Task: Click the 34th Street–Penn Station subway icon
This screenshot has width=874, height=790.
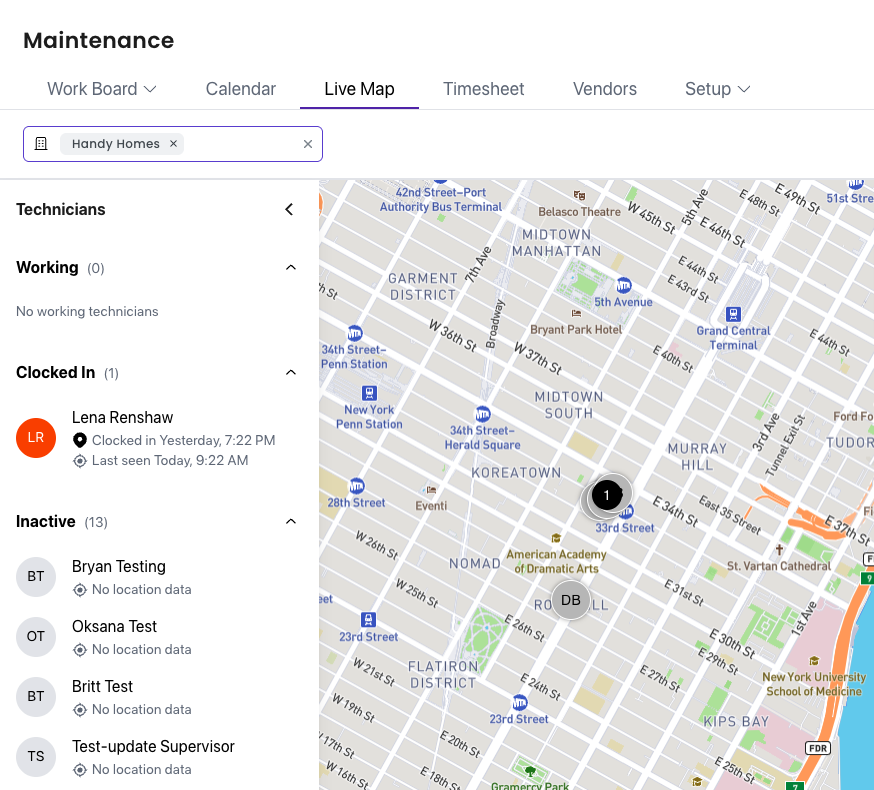Action: click(x=355, y=333)
